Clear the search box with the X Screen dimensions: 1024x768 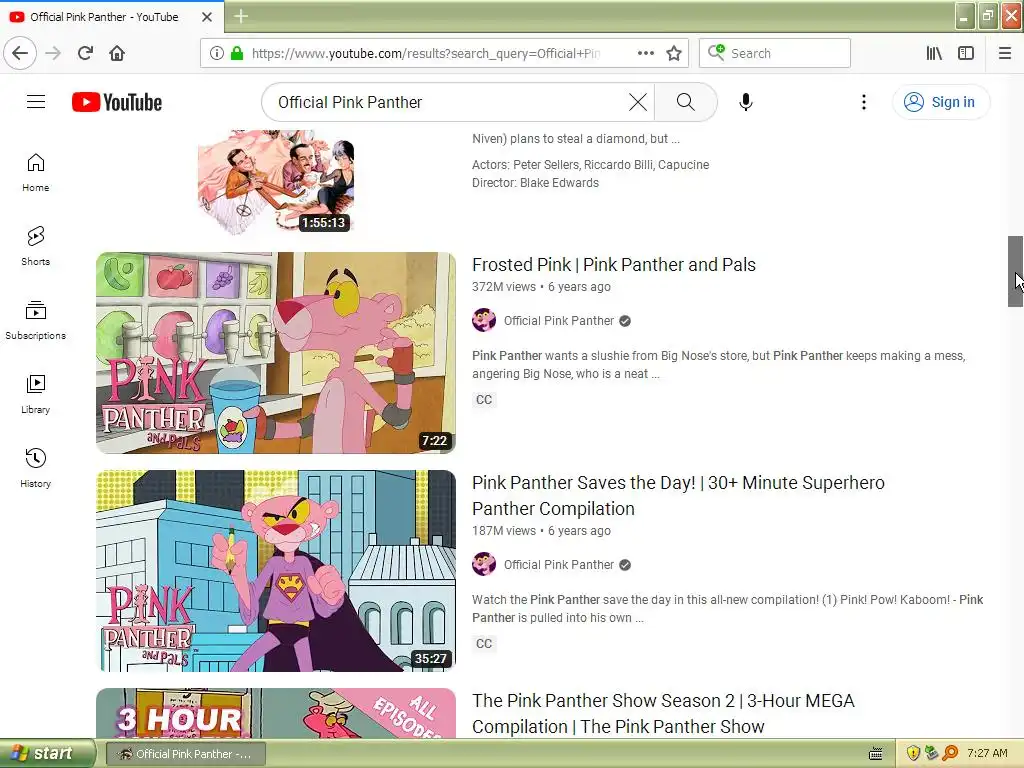637,102
